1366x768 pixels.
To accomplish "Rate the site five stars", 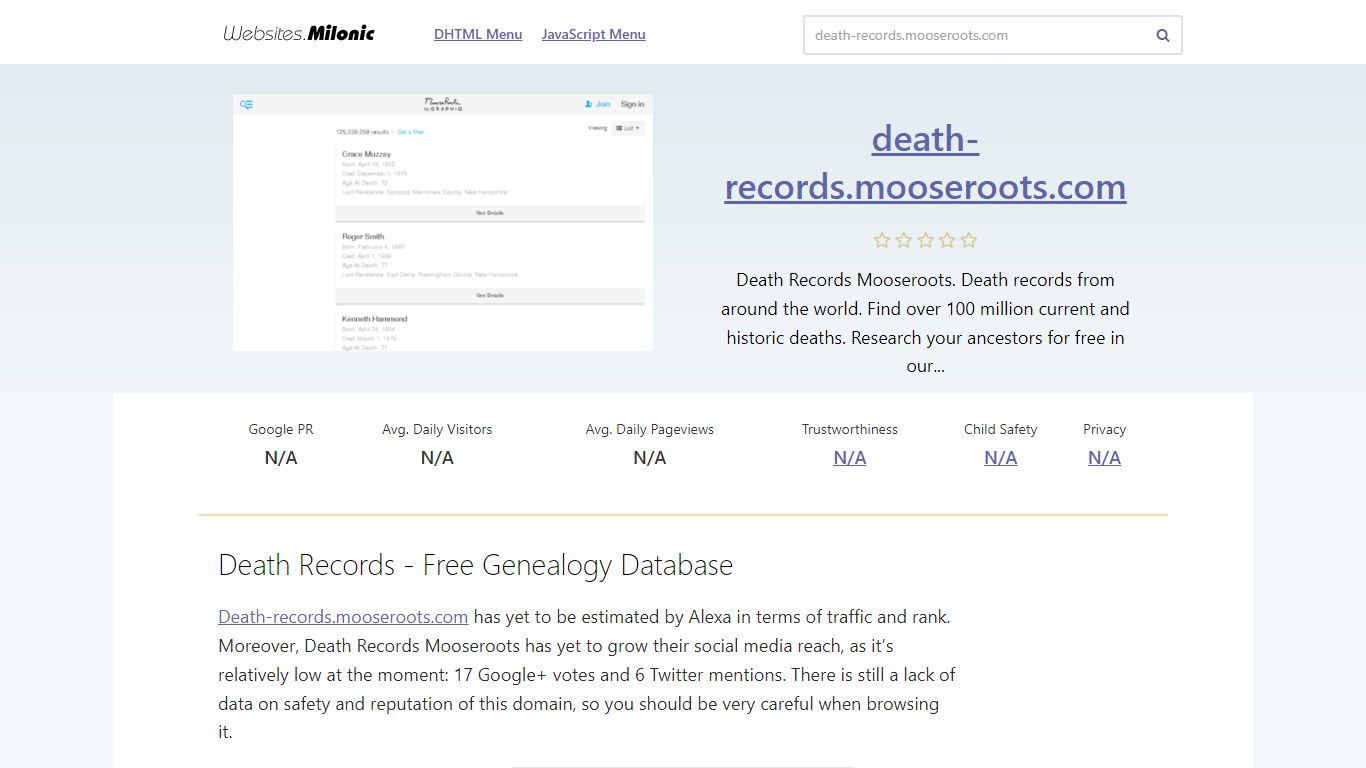I will (969, 240).
